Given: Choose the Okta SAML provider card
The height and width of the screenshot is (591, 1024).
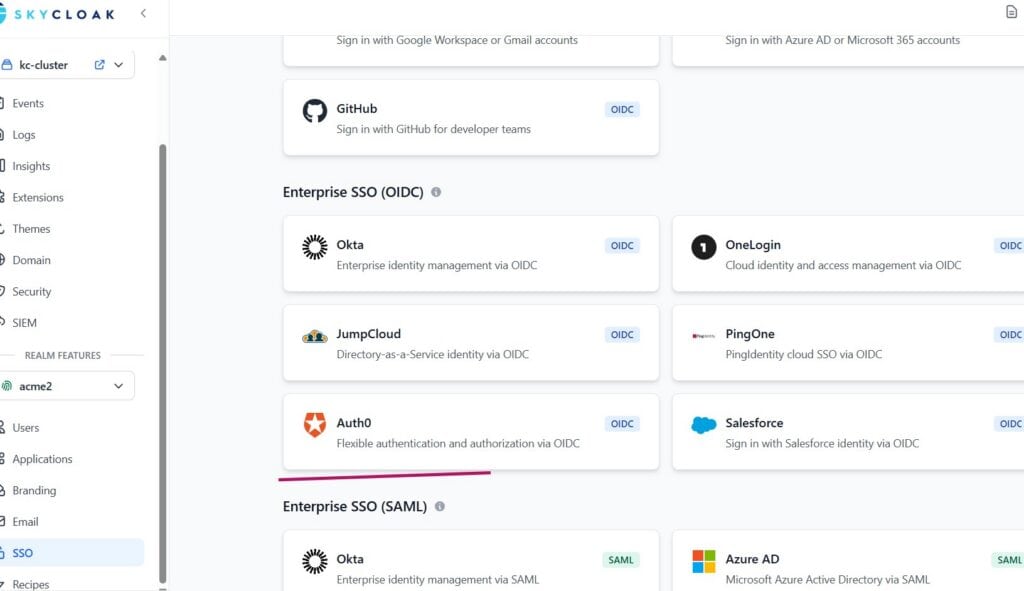Looking at the screenshot, I should 470,567.
